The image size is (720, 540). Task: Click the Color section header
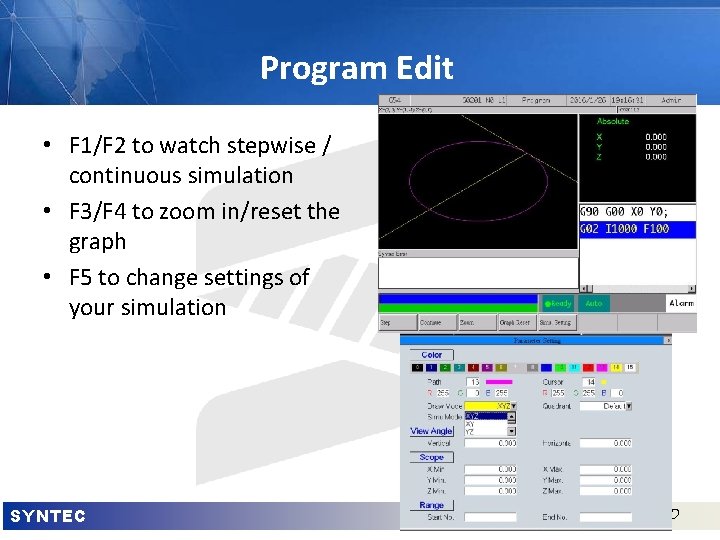click(x=432, y=355)
